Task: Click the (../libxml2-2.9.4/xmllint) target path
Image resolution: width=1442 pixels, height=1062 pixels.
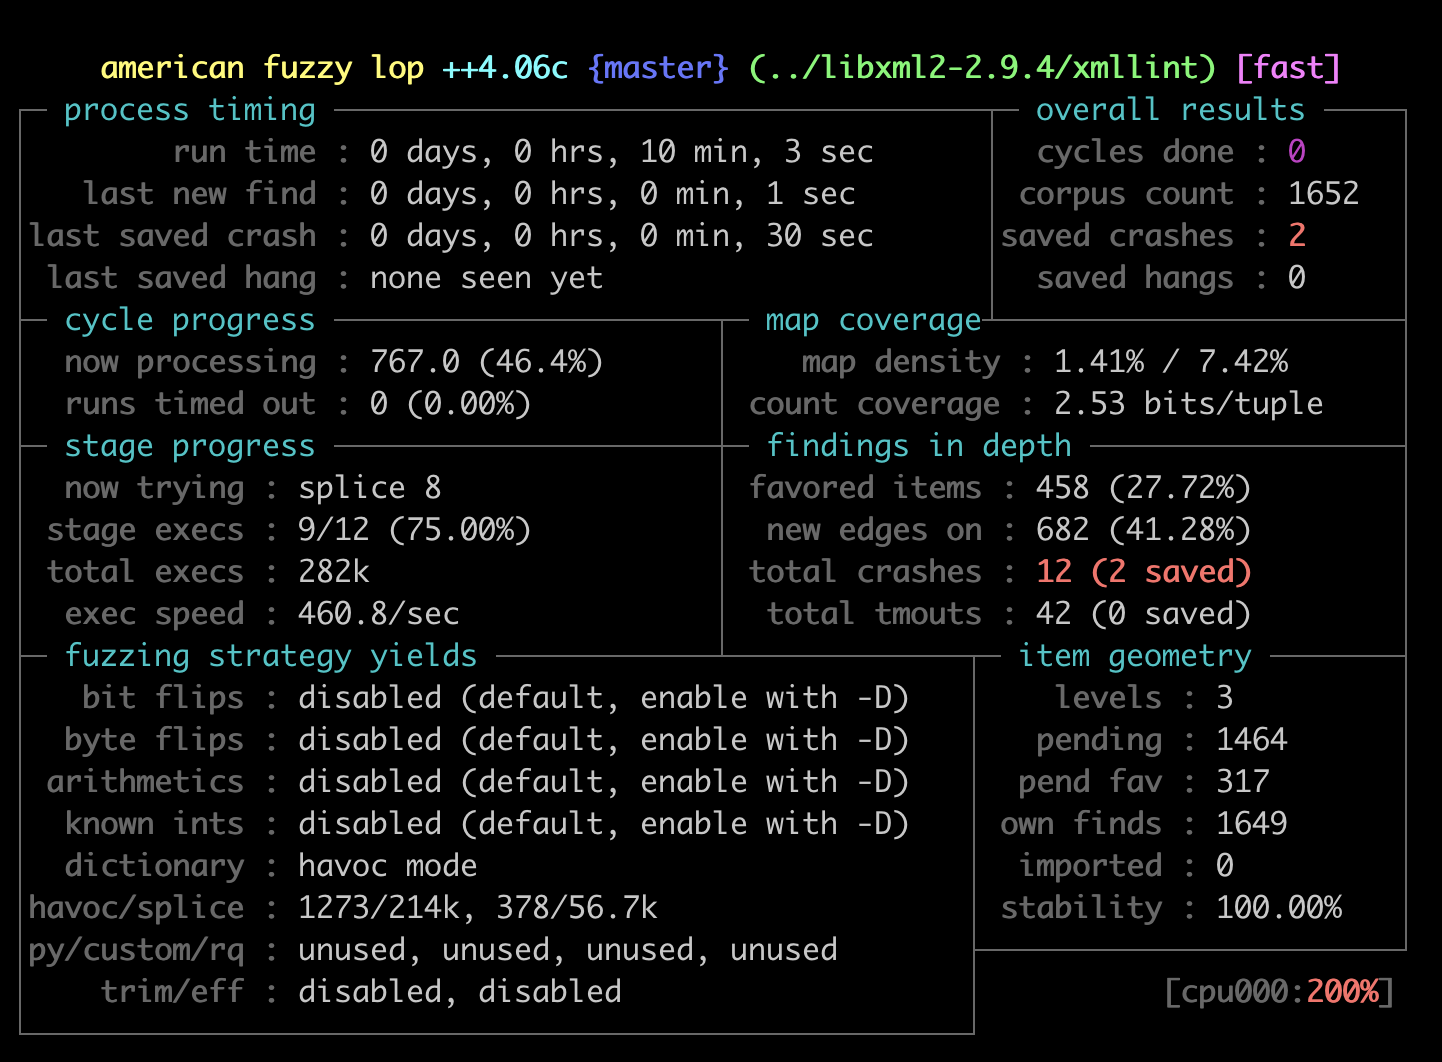Action: pos(982,68)
